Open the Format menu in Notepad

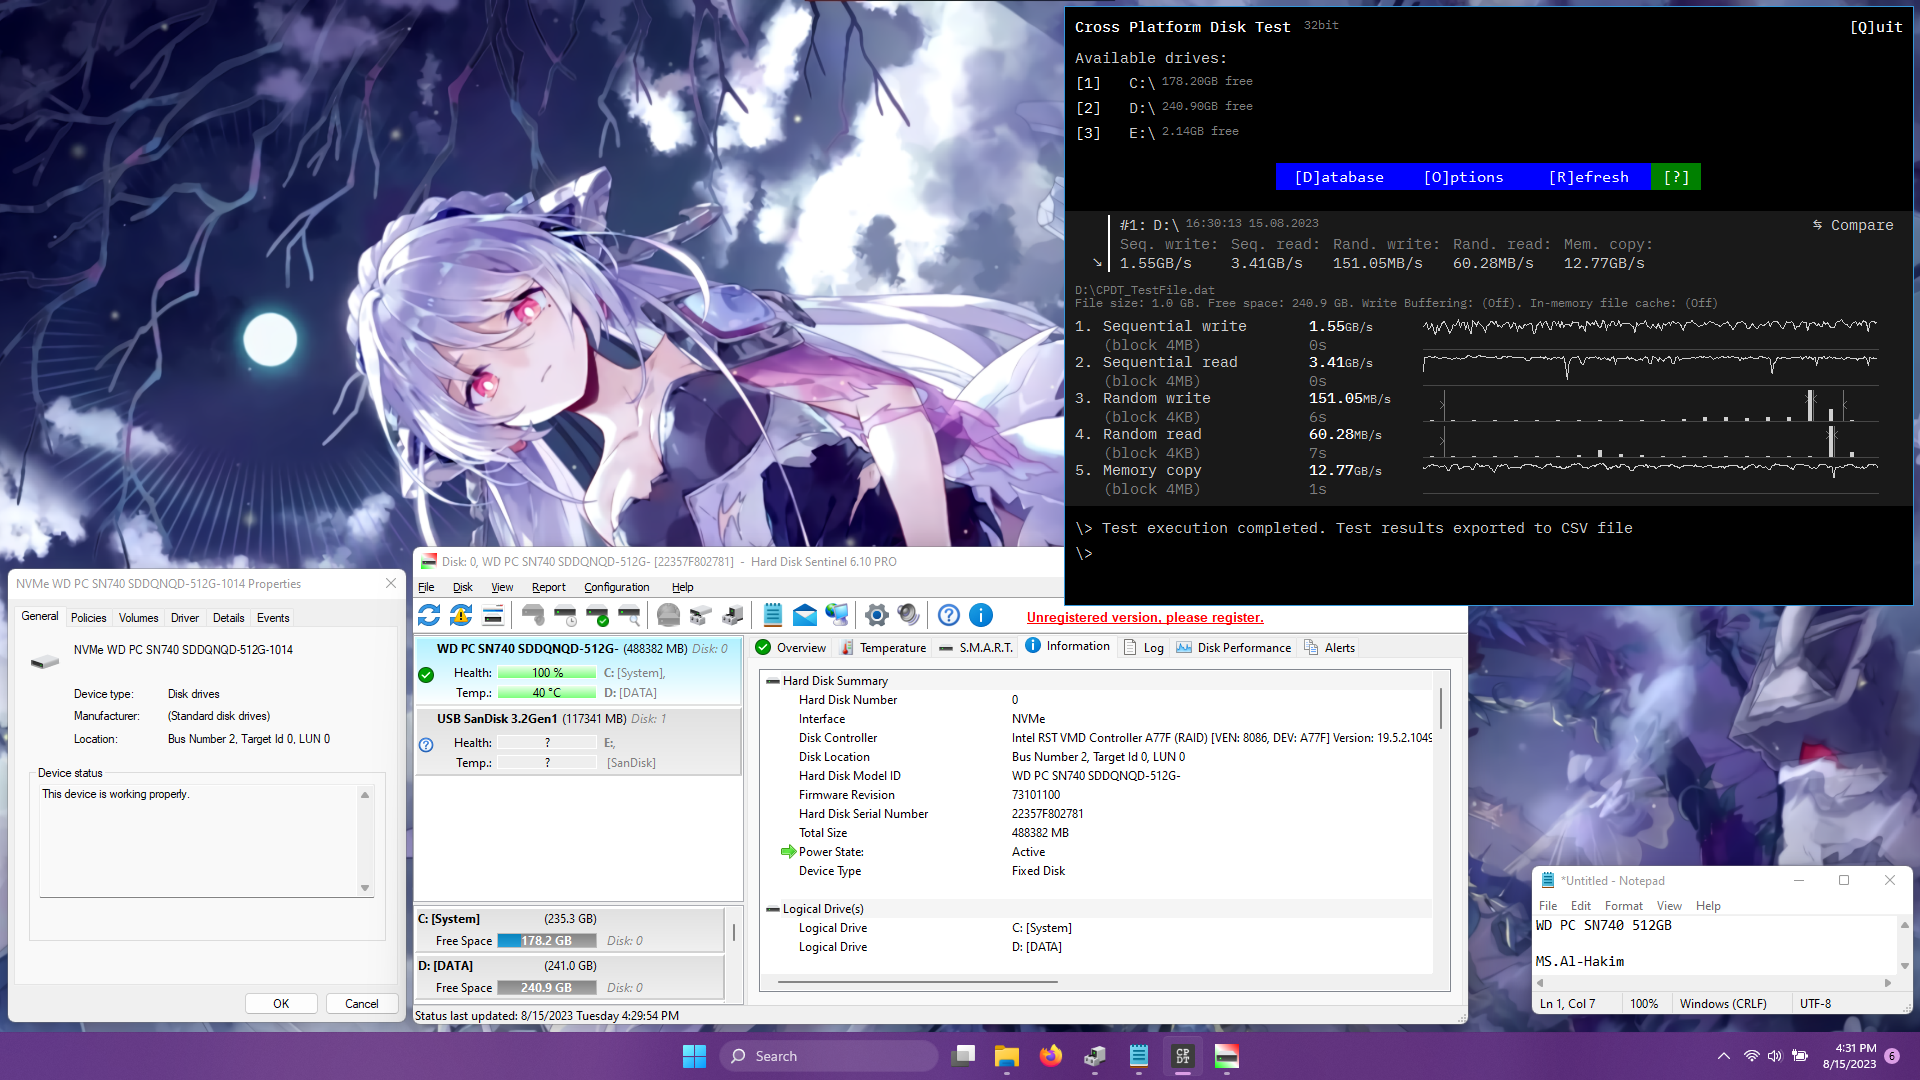1623,906
